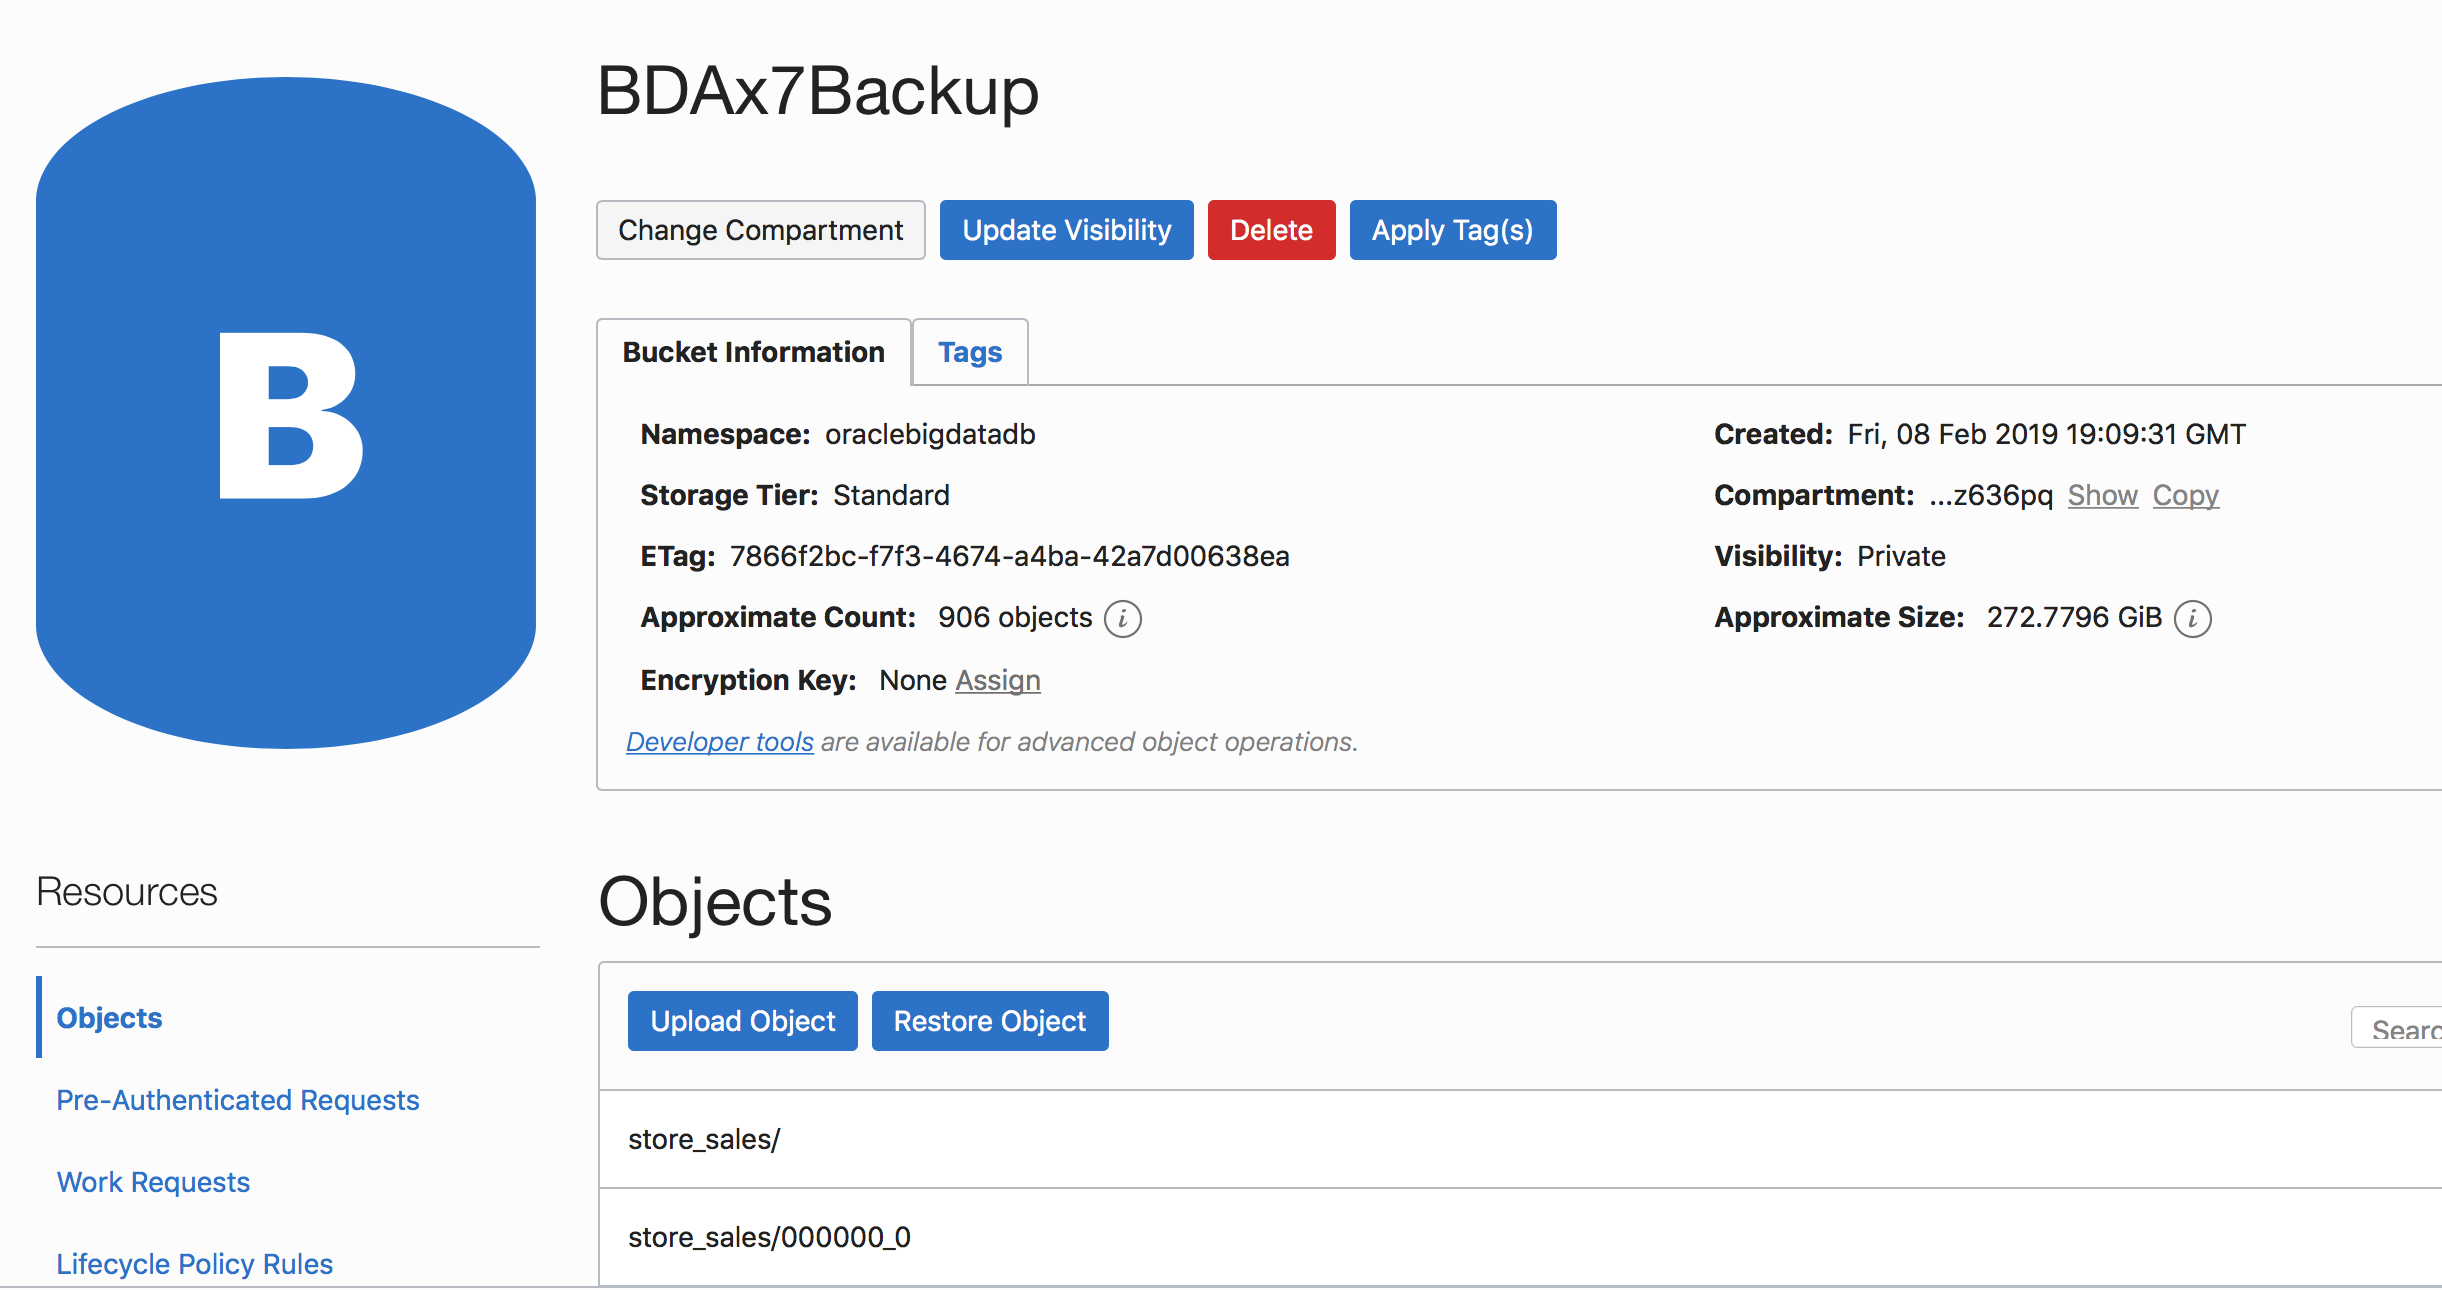The width and height of the screenshot is (2442, 1290).
Task: Open Pre-Authenticated Requests in Resources
Action: click(x=237, y=1100)
